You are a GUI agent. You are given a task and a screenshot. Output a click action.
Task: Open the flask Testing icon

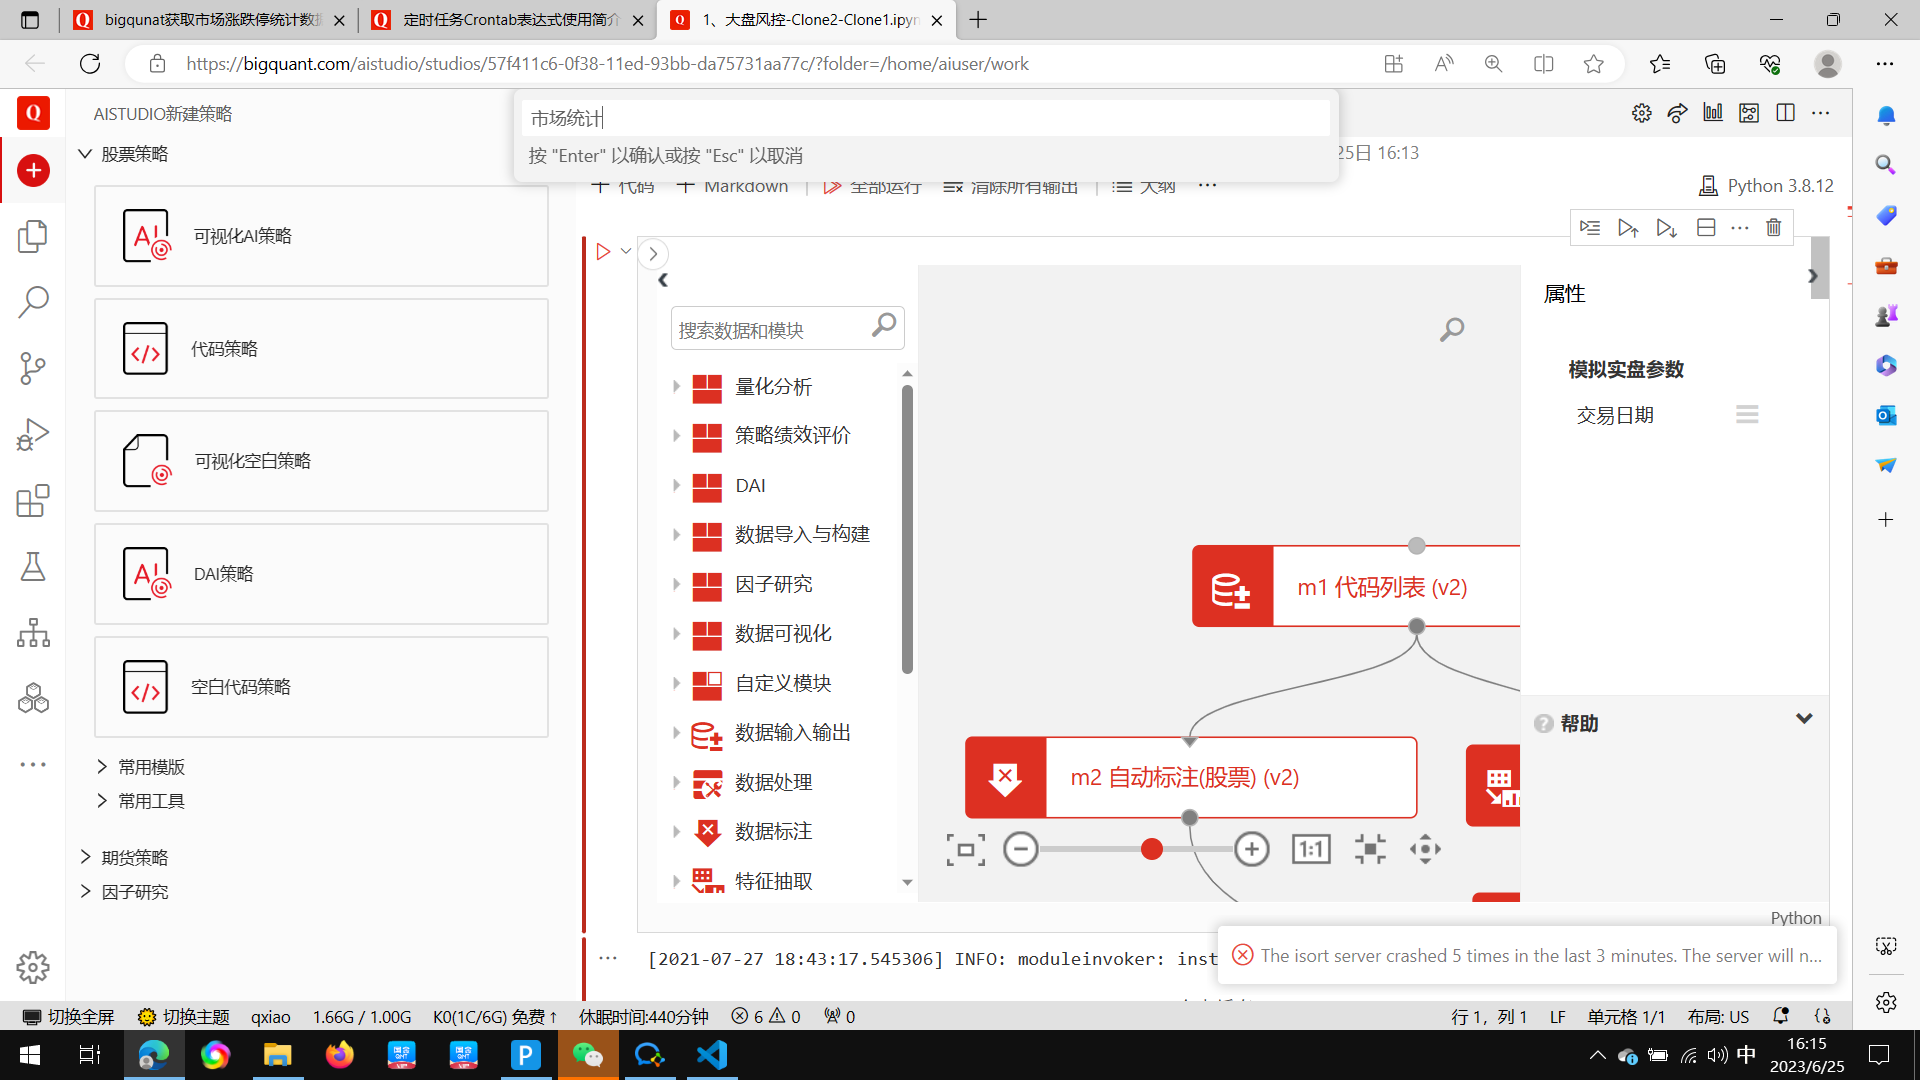[x=33, y=567]
